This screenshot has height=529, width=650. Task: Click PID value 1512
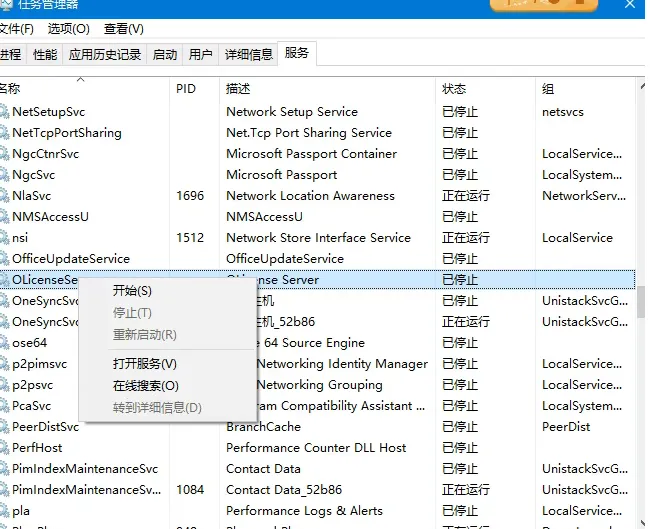pos(190,238)
